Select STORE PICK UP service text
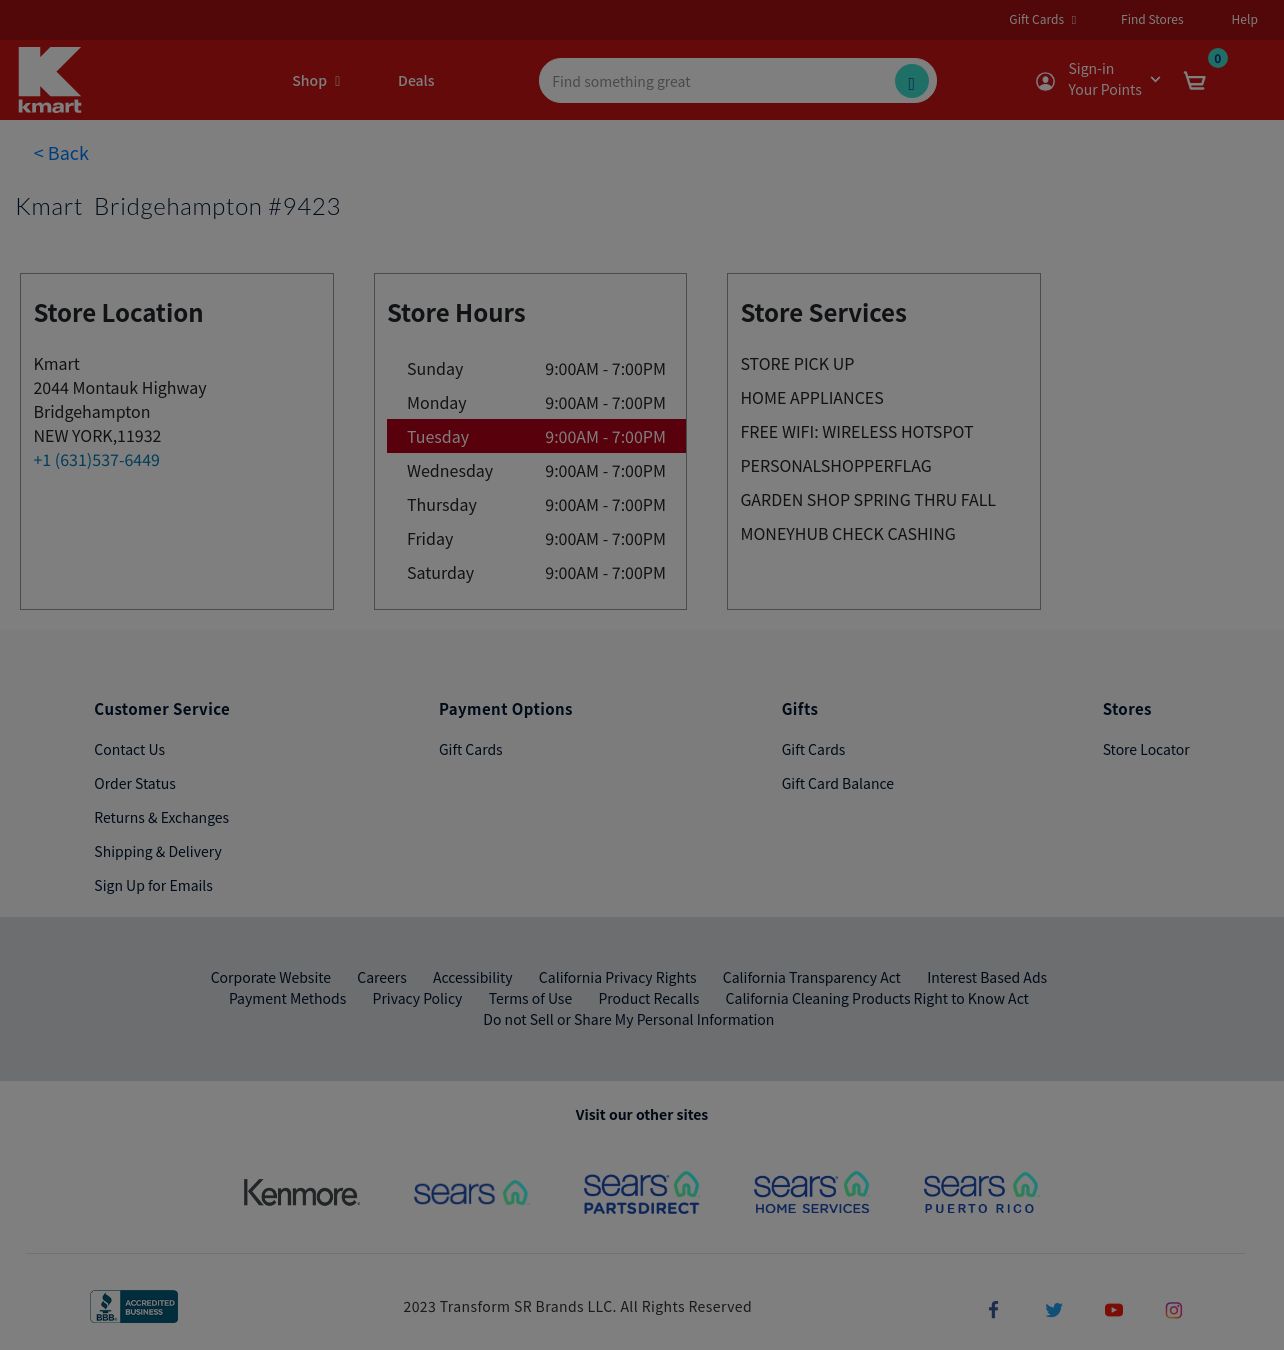 [x=797, y=363]
